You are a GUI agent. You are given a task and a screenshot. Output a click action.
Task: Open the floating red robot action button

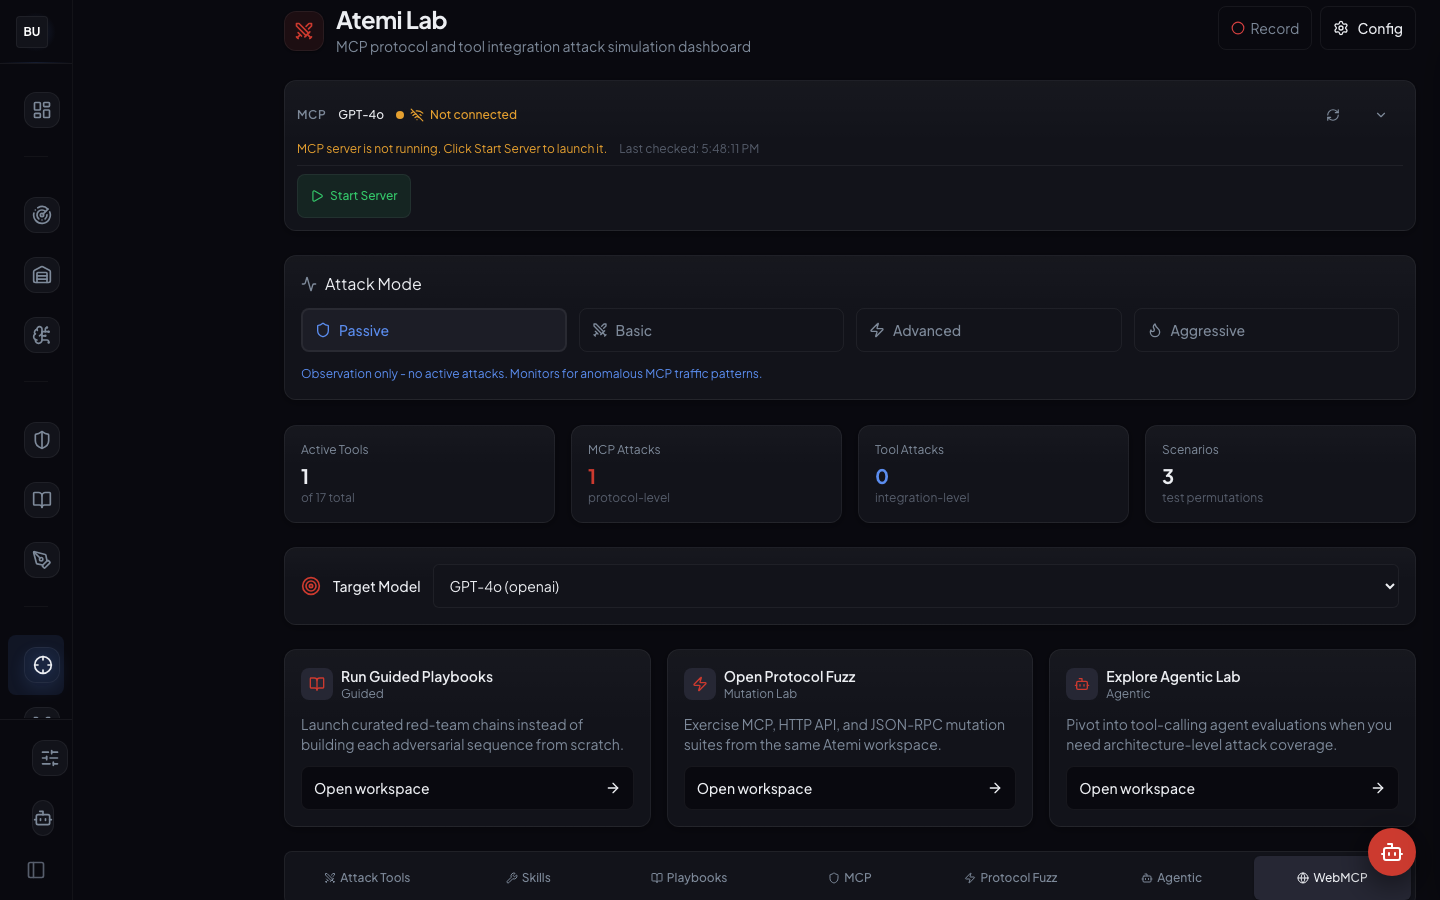(x=1392, y=852)
